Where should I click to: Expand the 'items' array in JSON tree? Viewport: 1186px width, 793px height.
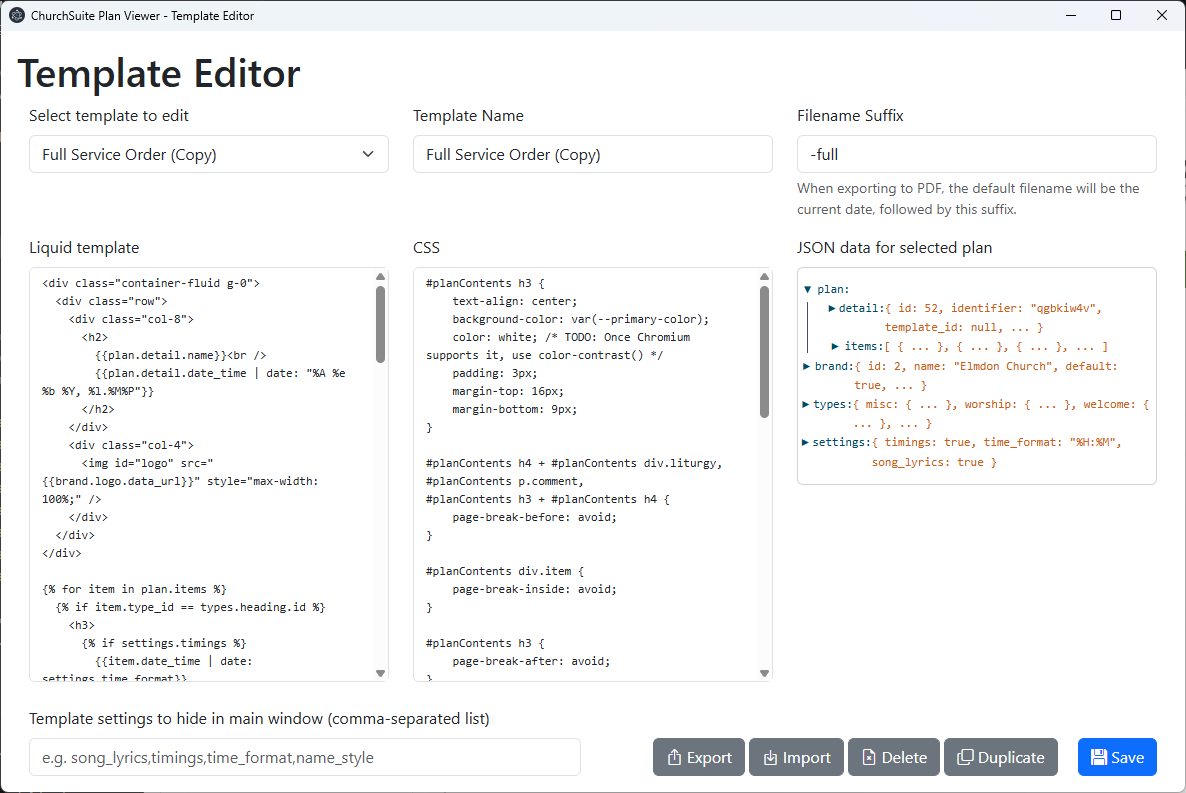[x=836, y=346]
